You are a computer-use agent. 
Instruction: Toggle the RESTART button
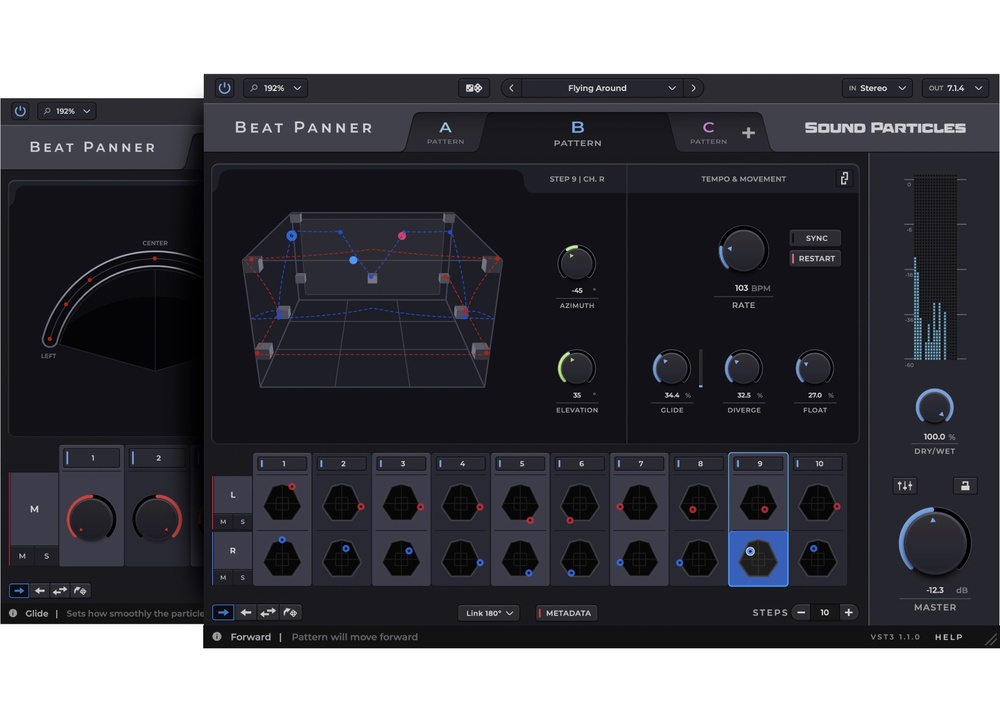[x=815, y=258]
